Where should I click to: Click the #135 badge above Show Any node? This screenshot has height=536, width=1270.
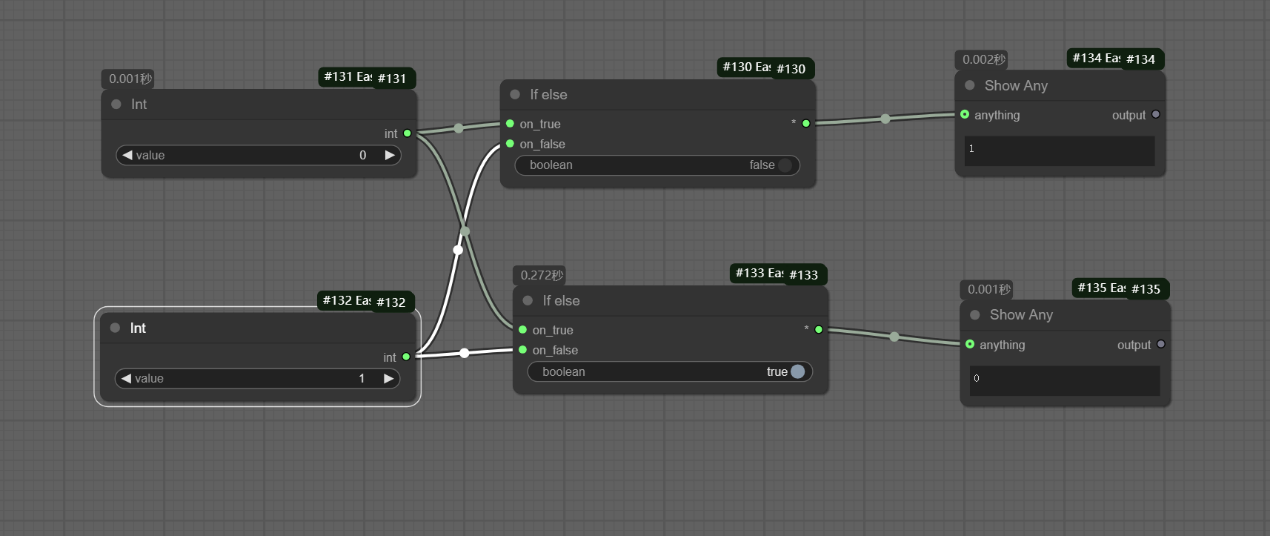(1146, 289)
